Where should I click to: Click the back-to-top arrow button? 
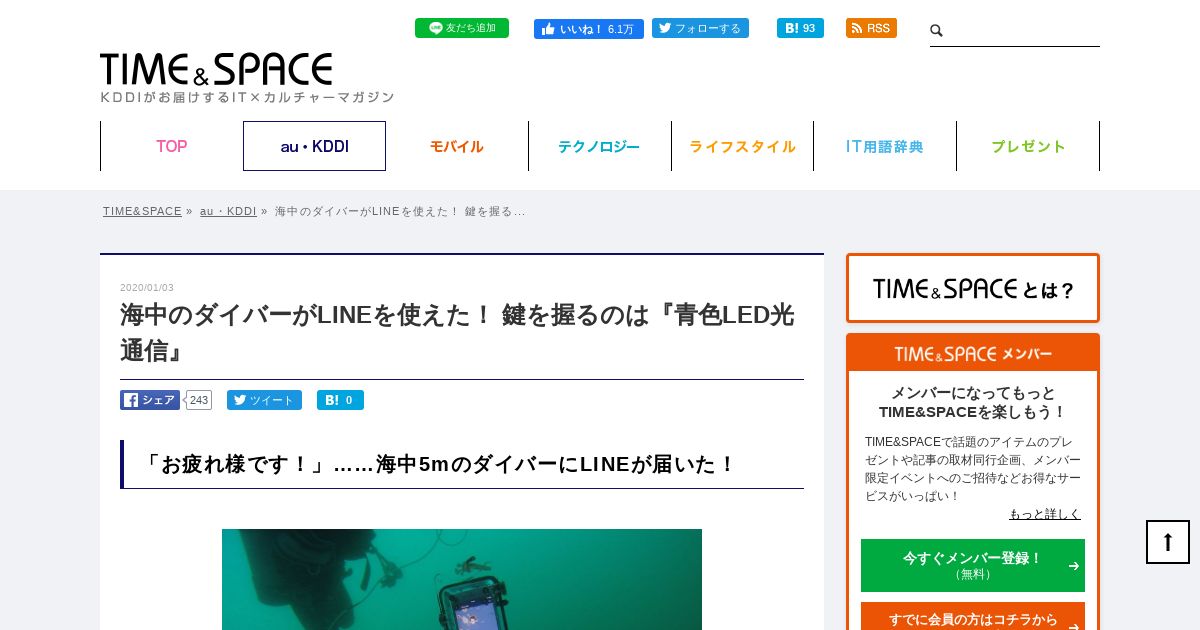pos(1168,542)
